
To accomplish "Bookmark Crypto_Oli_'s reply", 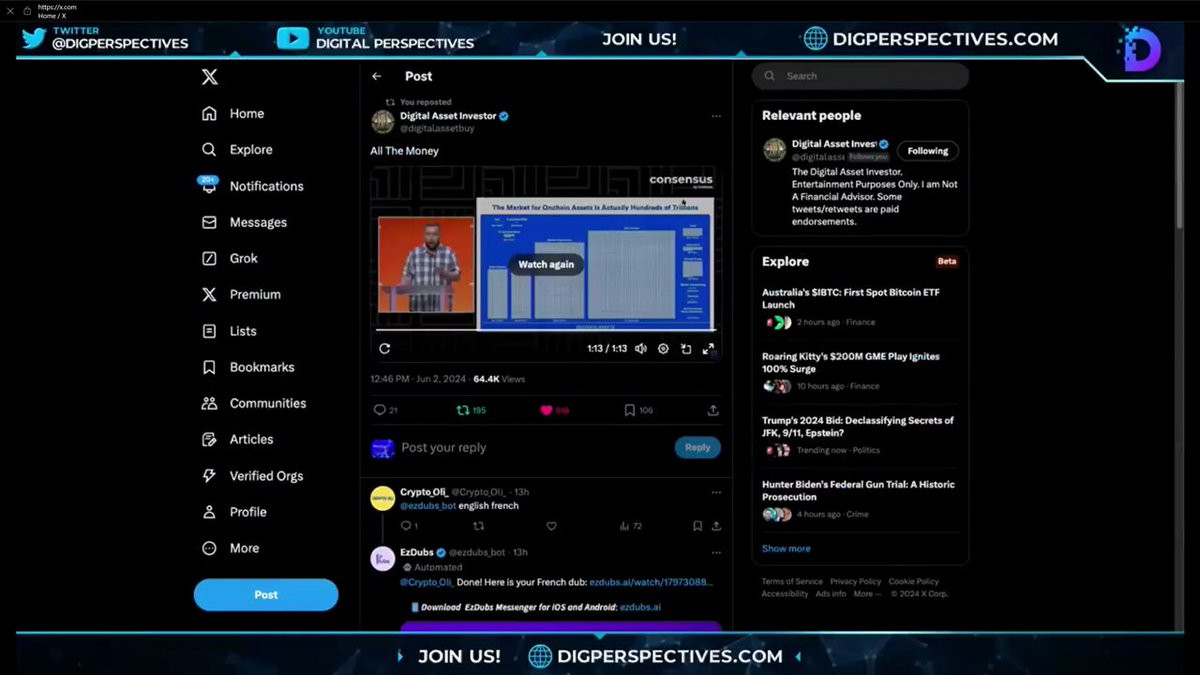I will coord(697,526).
